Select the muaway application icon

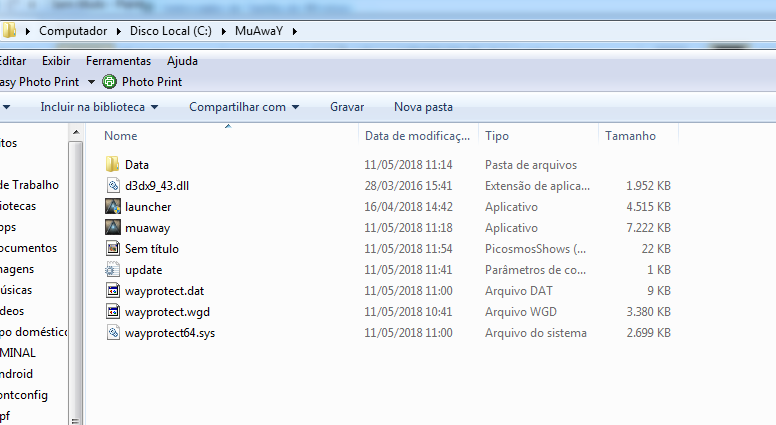[x=112, y=227]
